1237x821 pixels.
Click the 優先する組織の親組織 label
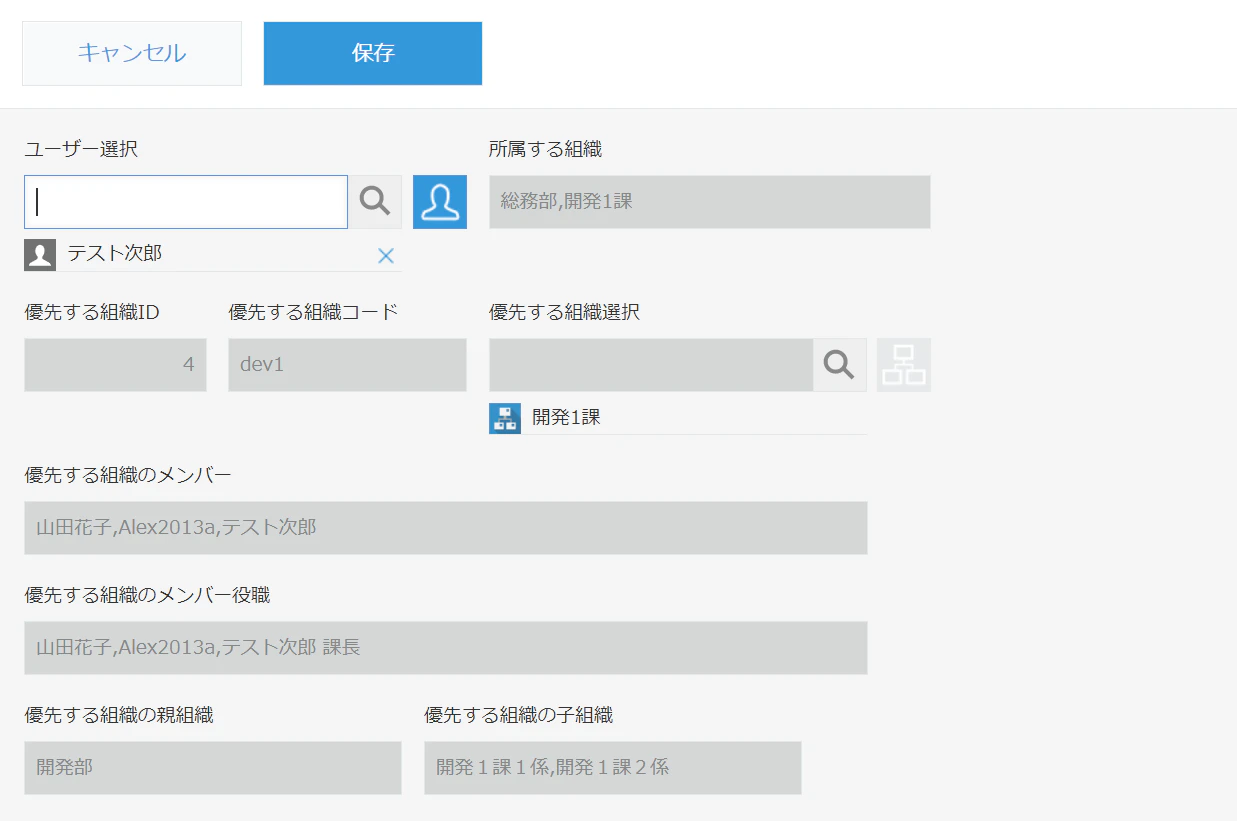click(x=119, y=715)
